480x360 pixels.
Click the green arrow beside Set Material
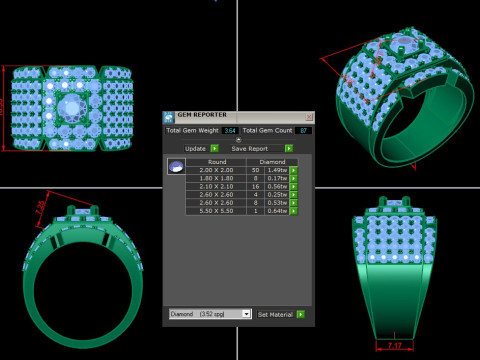[300, 314]
